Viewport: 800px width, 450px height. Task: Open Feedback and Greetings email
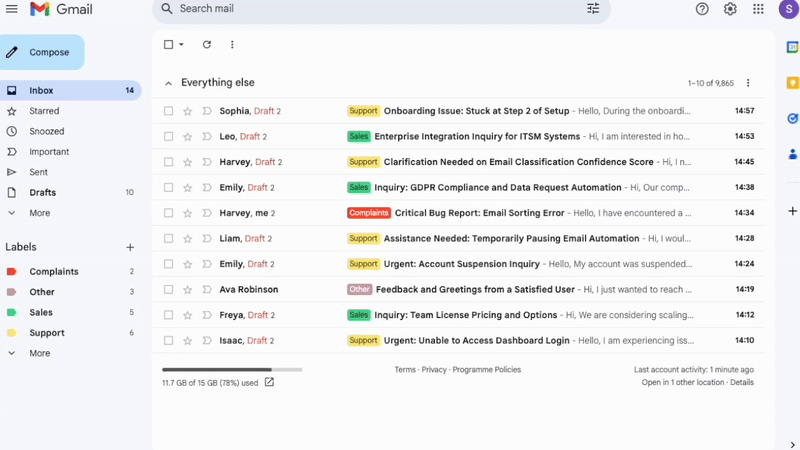tap(458, 289)
